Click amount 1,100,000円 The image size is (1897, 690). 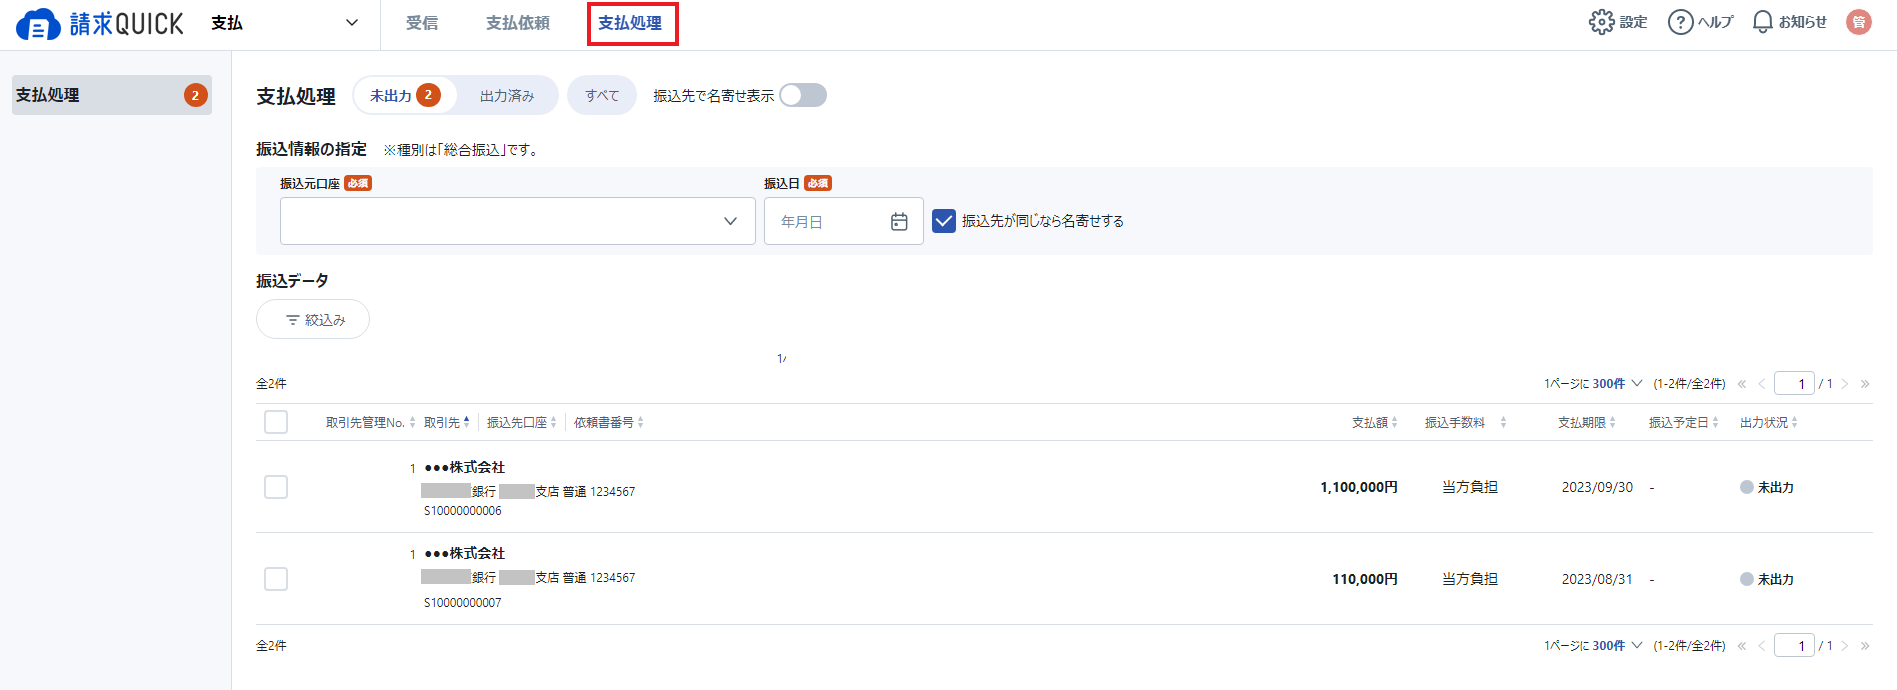tap(1359, 487)
